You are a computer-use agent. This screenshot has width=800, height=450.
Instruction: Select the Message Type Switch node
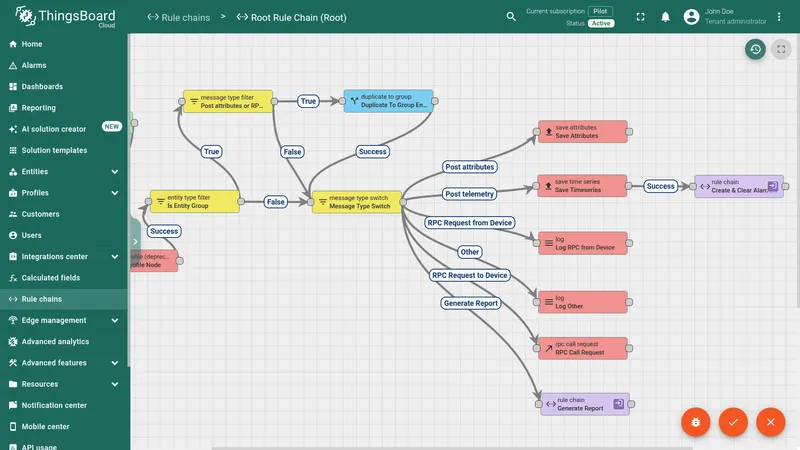[357, 202]
